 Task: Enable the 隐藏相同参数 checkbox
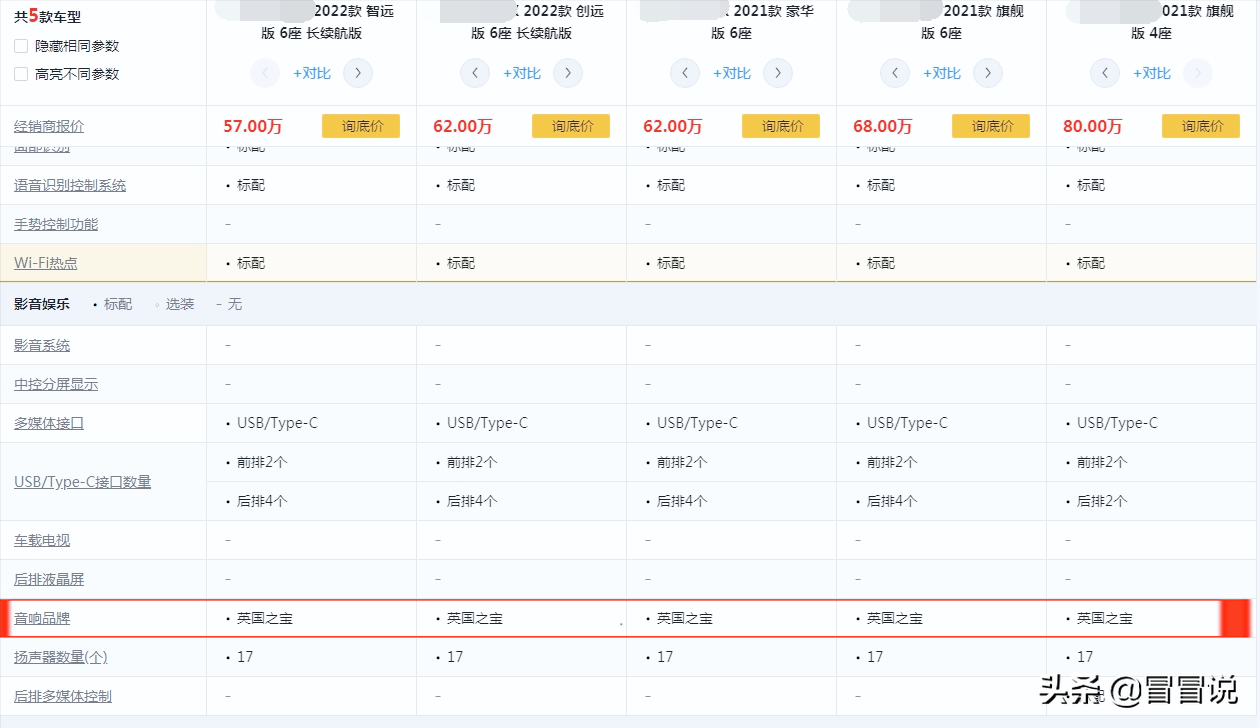[21, 45]
